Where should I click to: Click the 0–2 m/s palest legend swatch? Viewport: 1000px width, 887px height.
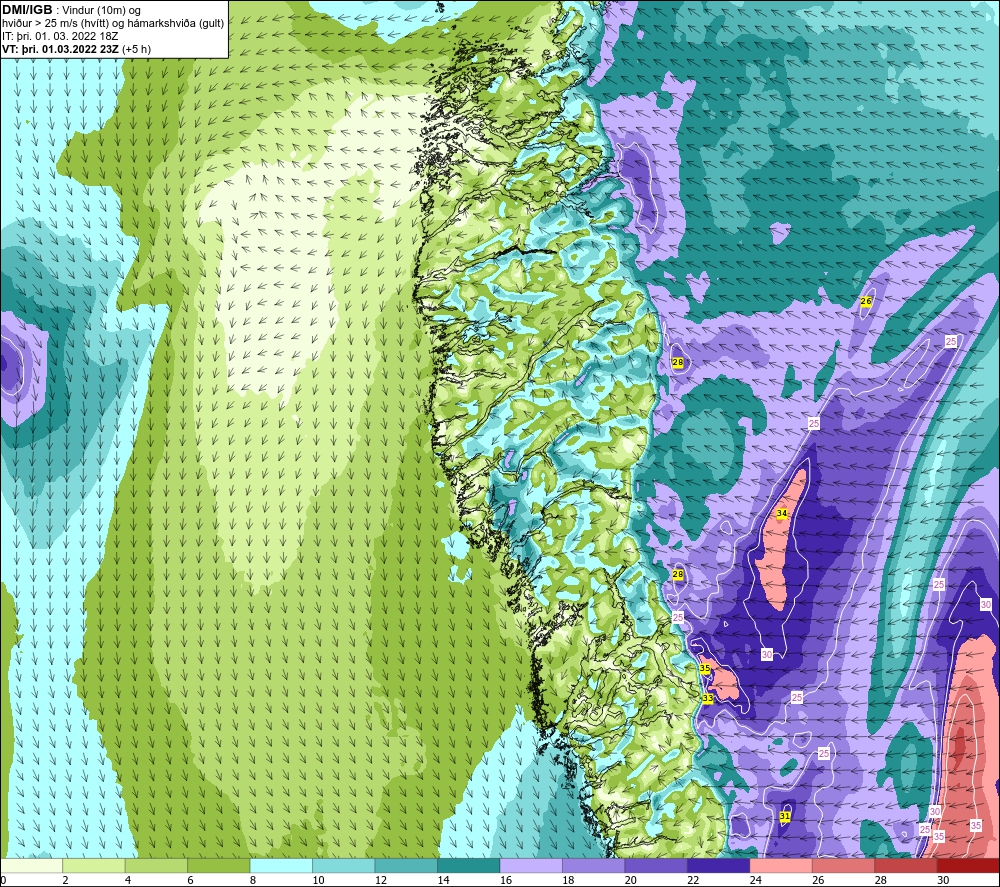pyautogui.click(x=31, y=866)
